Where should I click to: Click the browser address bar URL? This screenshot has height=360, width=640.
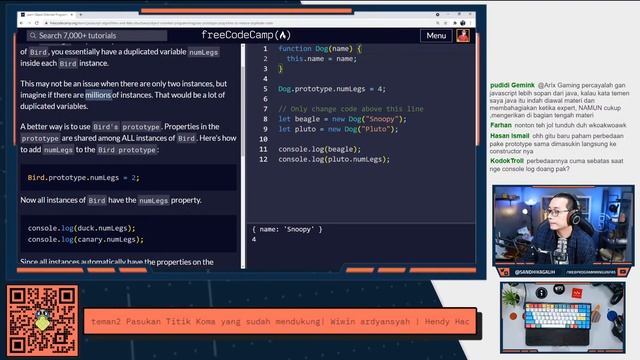(x=161, y=23)
